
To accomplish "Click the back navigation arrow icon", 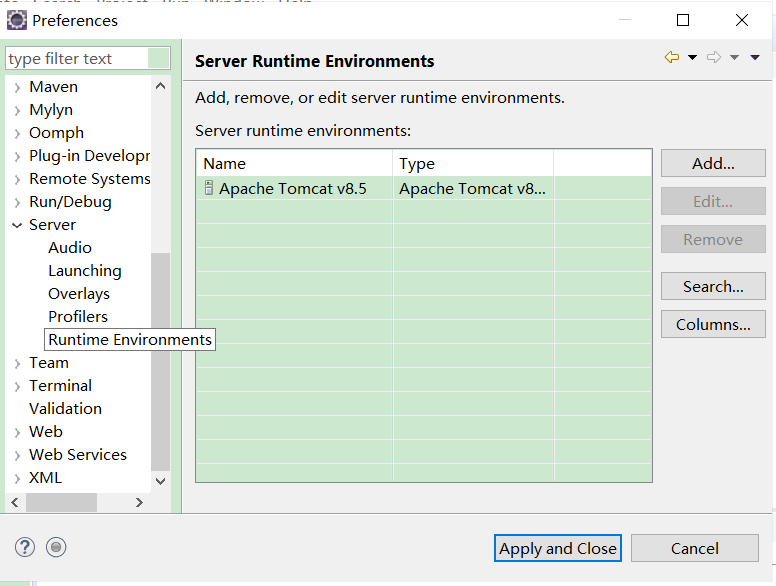I will (x=672, y=57).
